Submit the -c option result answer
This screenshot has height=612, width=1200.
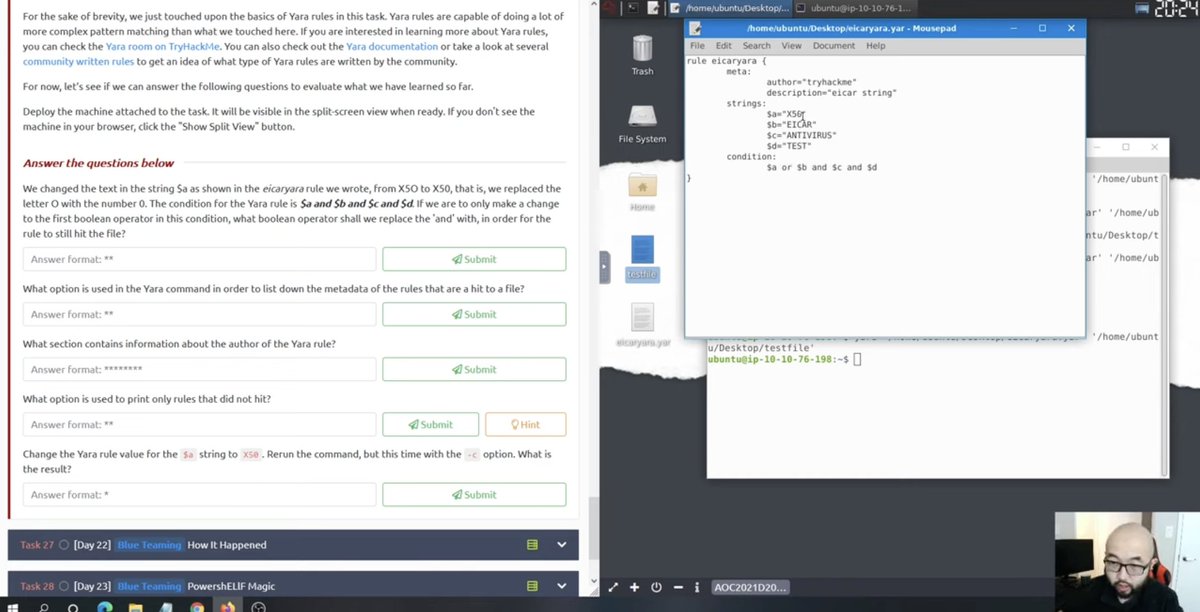[474, 494]
